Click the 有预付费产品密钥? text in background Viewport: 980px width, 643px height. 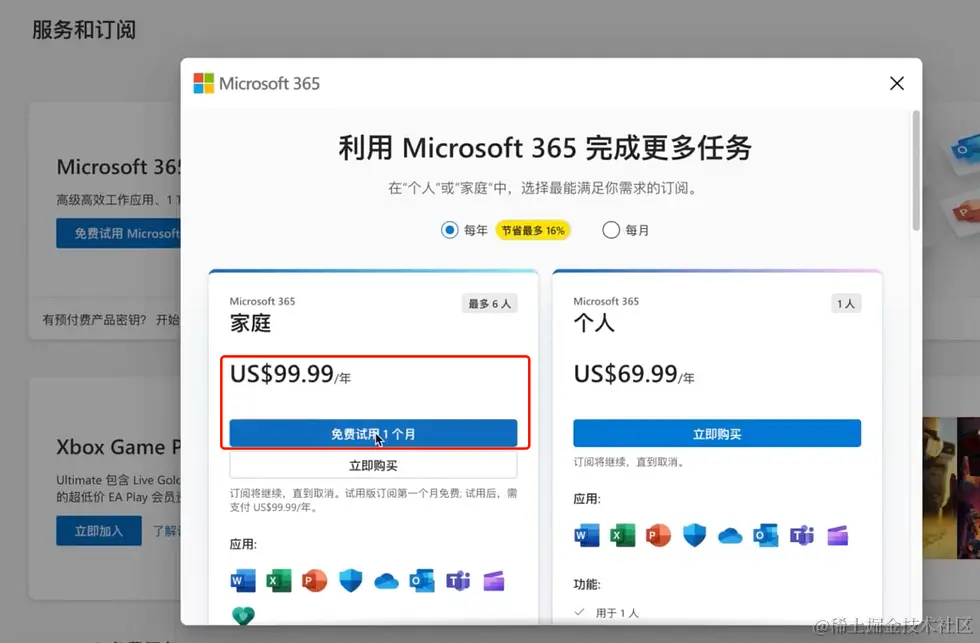94,320
